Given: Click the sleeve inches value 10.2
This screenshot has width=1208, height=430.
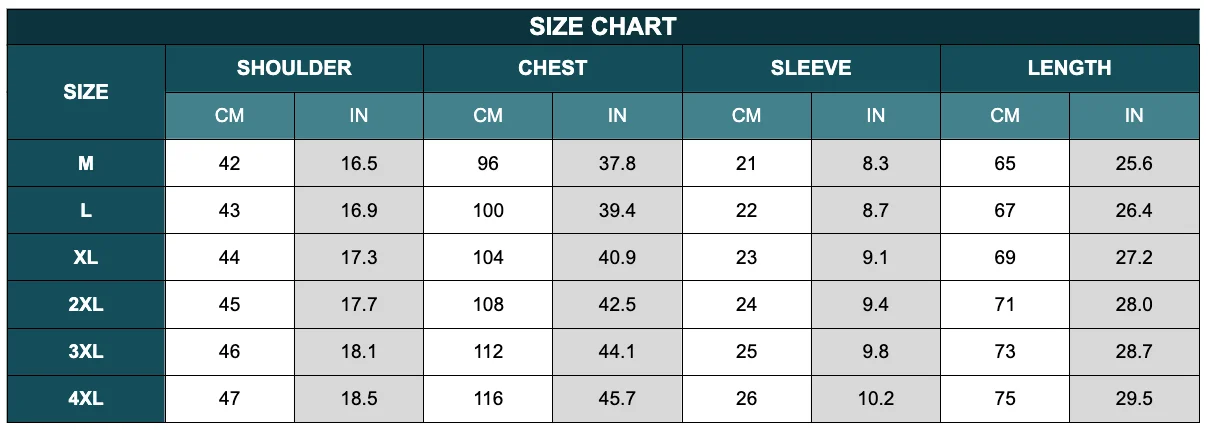Looking at the screenshot, I should [876, 398].
